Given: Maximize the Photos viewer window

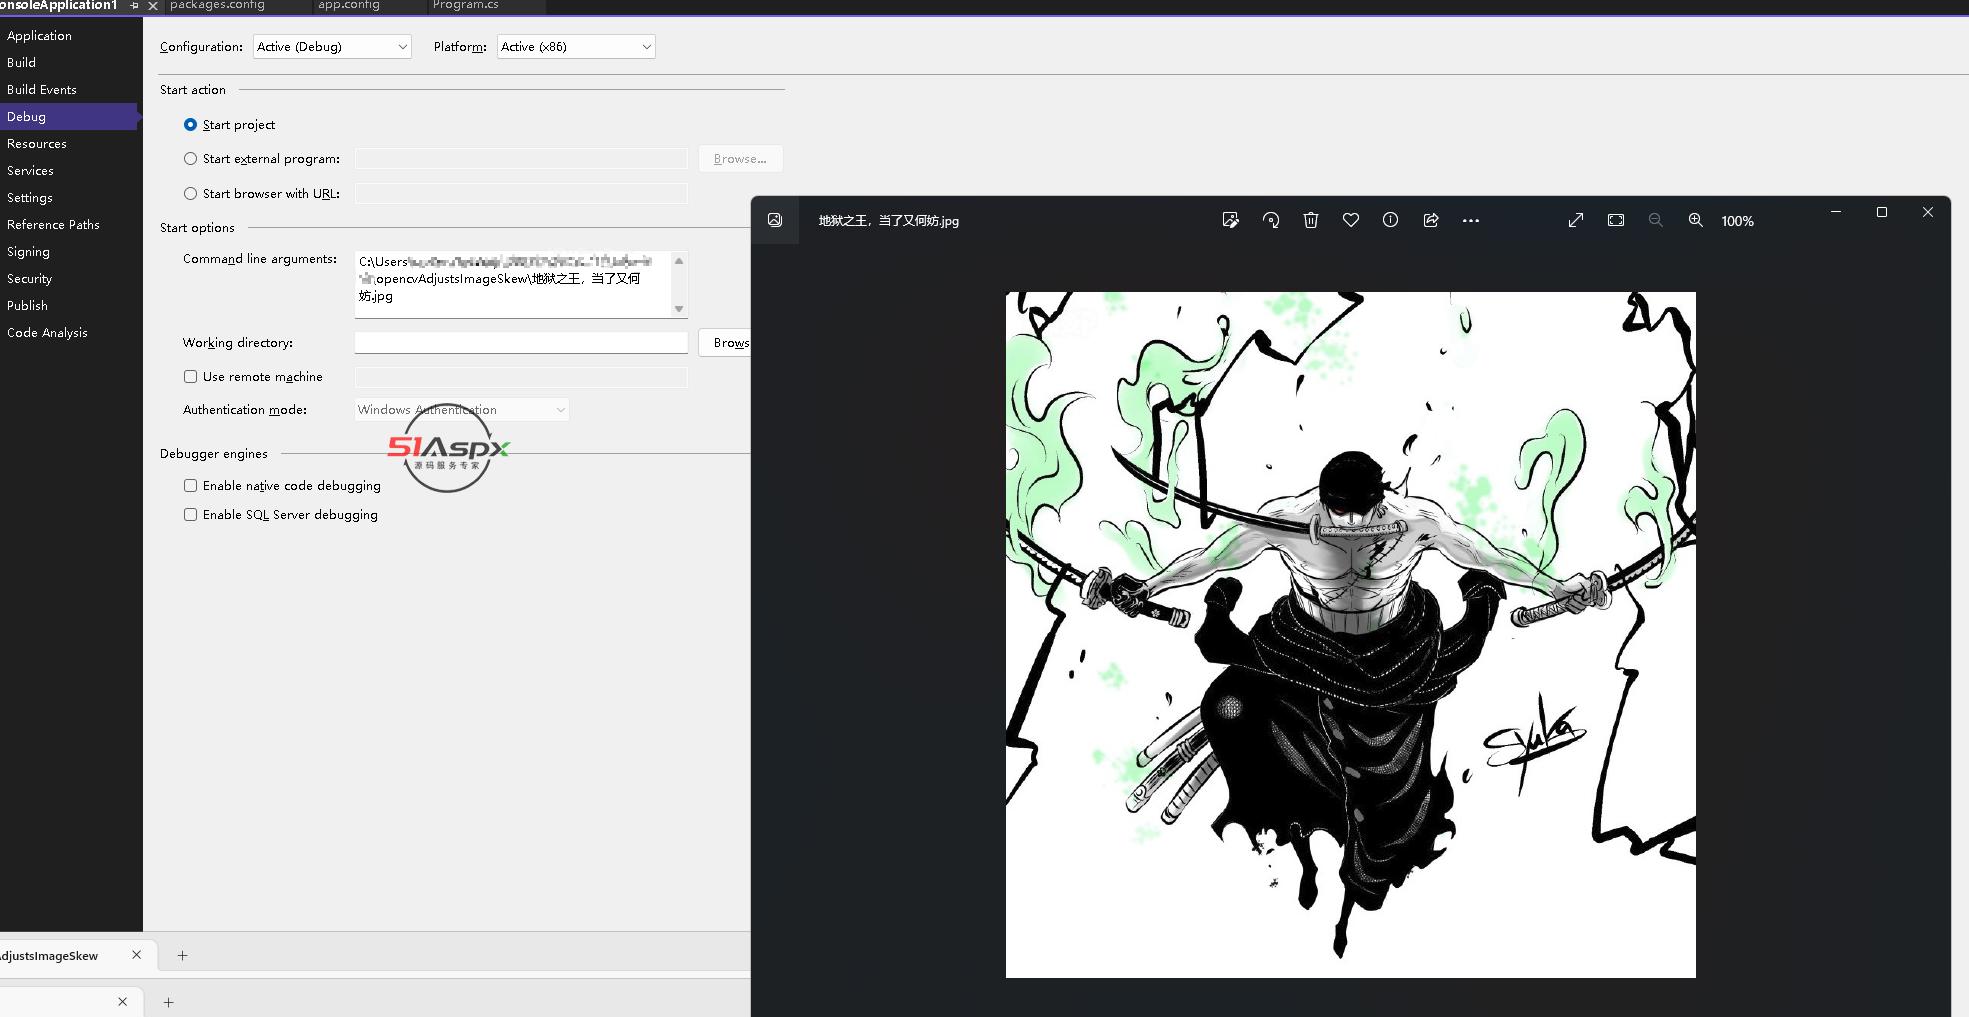Looking at the screenshot, I should (x=1882, y=212).
